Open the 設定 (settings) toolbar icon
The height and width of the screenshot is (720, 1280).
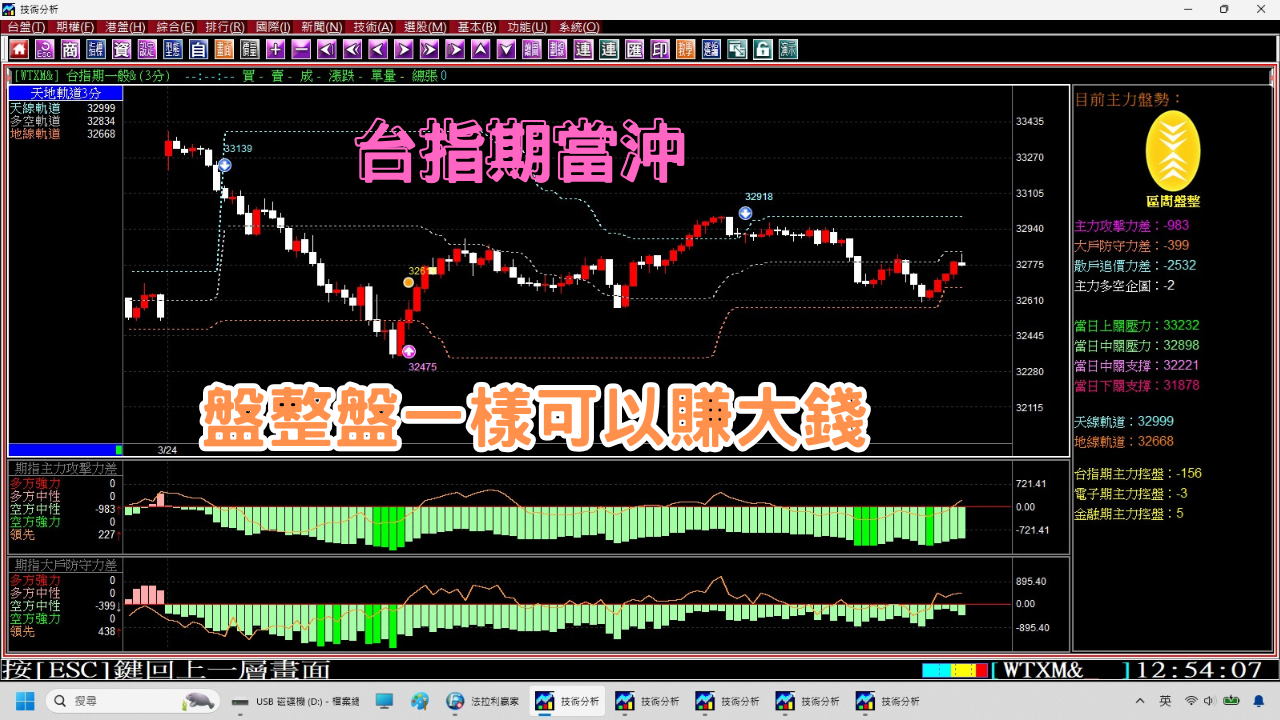[x=148, y=48]
